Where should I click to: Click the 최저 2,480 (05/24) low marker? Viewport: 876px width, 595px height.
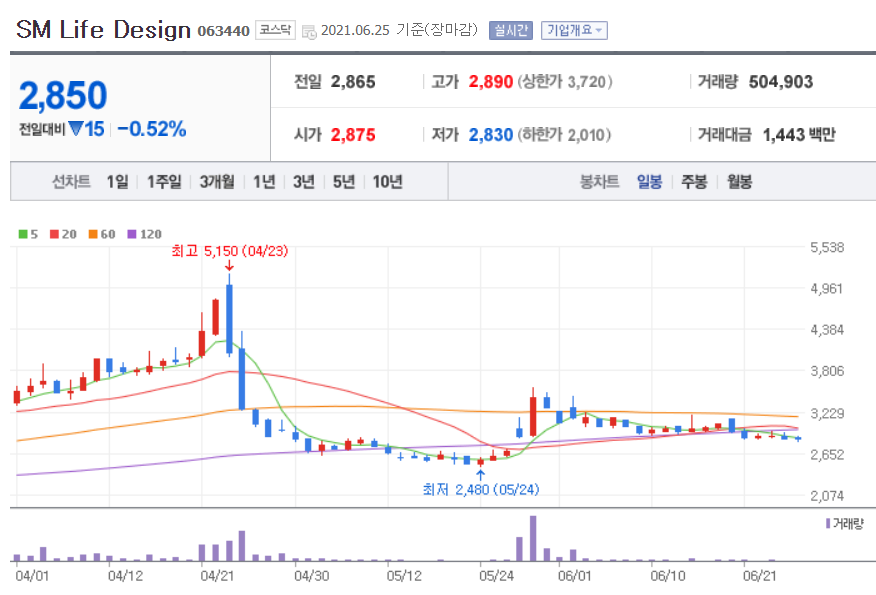[x=480, y=489]
